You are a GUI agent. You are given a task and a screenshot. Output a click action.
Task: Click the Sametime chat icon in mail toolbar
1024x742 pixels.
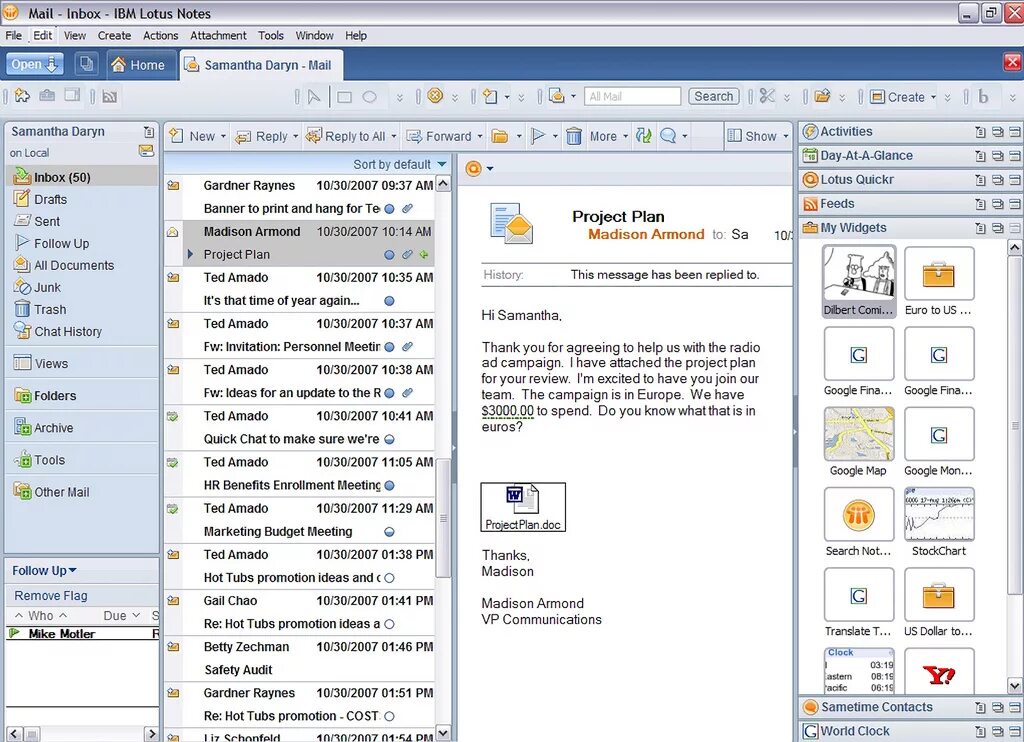pos(668,136)
